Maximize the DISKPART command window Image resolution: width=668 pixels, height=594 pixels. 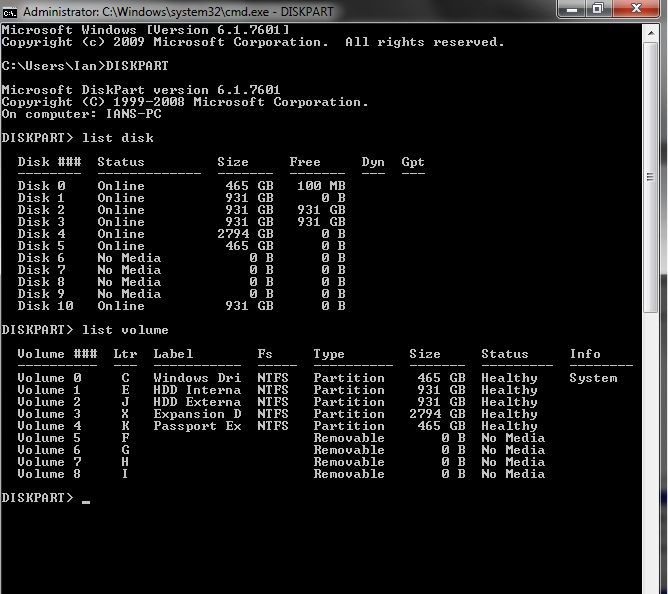[x=598, y=9]
